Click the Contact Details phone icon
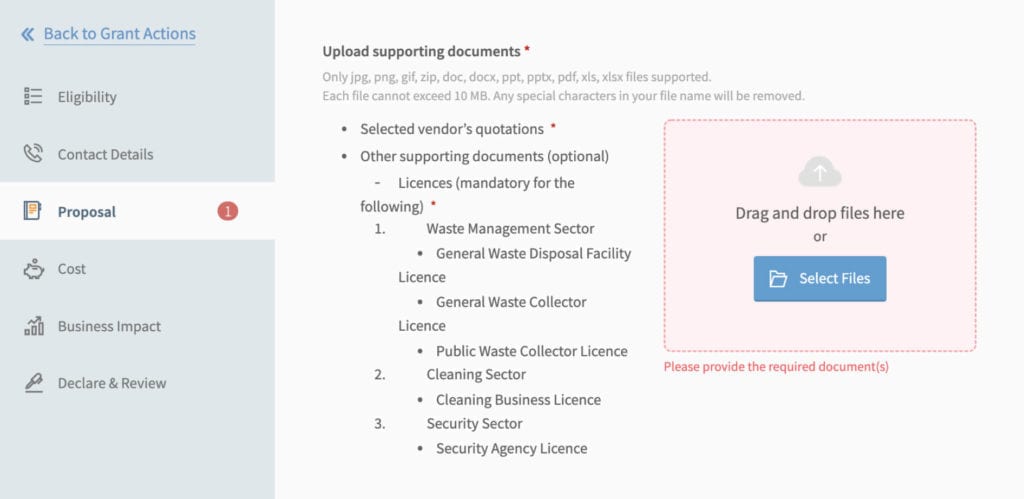Viewport: 1024px width, 499px height. coord(33,153)
